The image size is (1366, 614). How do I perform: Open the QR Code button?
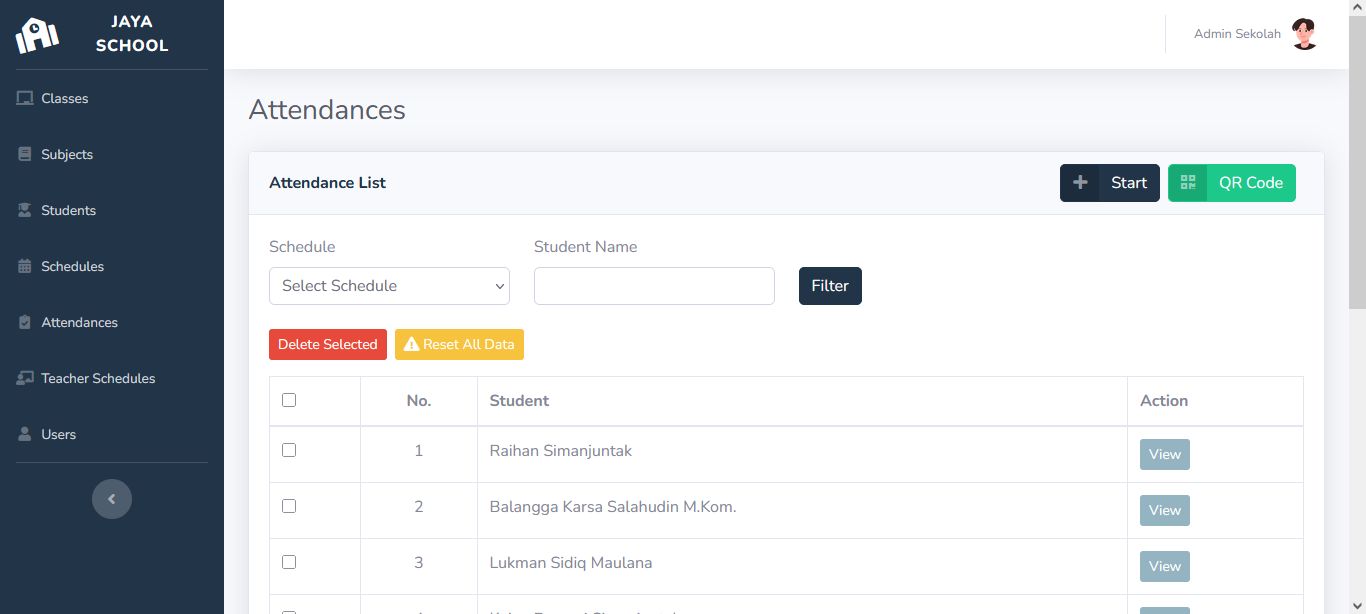point(1231,183)
